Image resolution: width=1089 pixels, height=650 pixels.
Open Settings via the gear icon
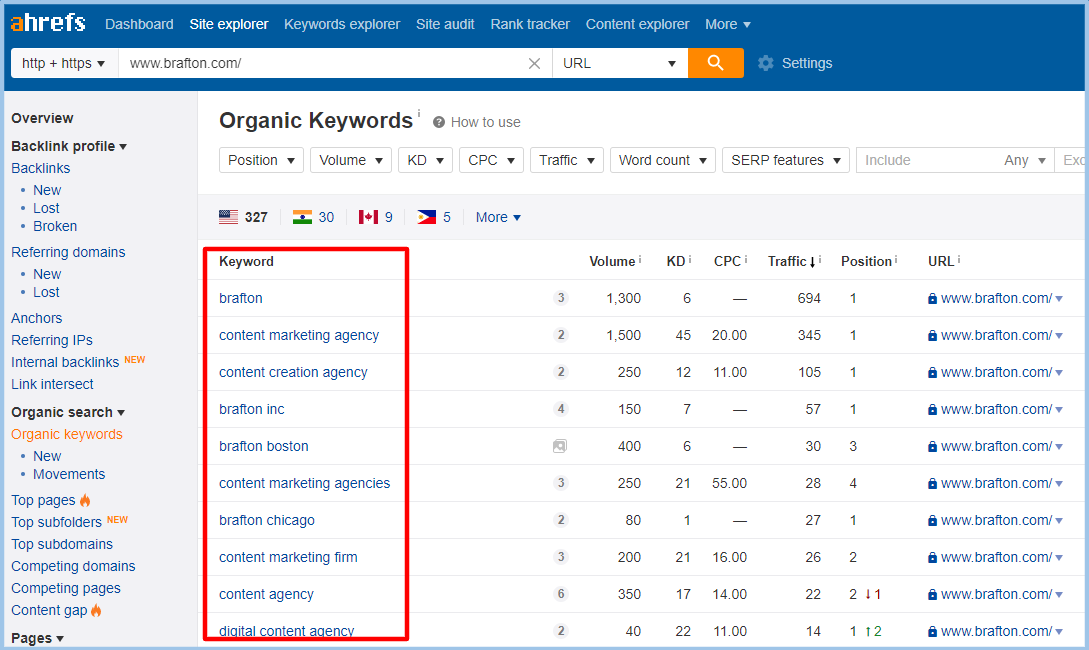765,63
